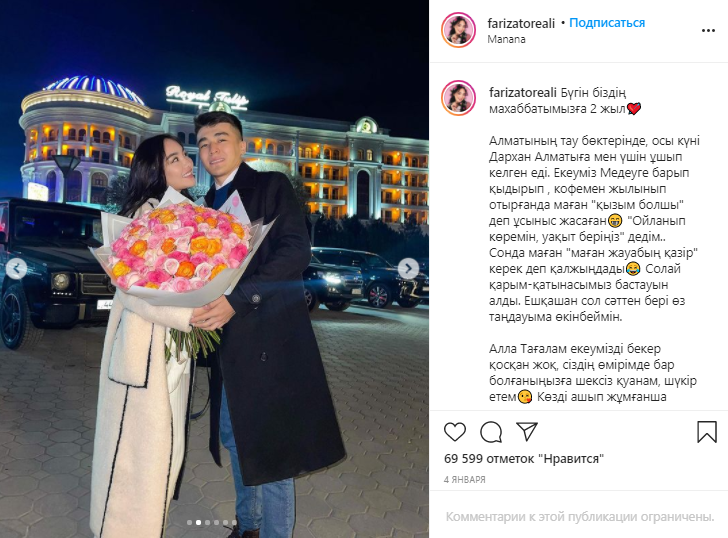Open the Manana location link
This screenshot has width=728, height=538.
pyautogui.click(x=506, y=39)
